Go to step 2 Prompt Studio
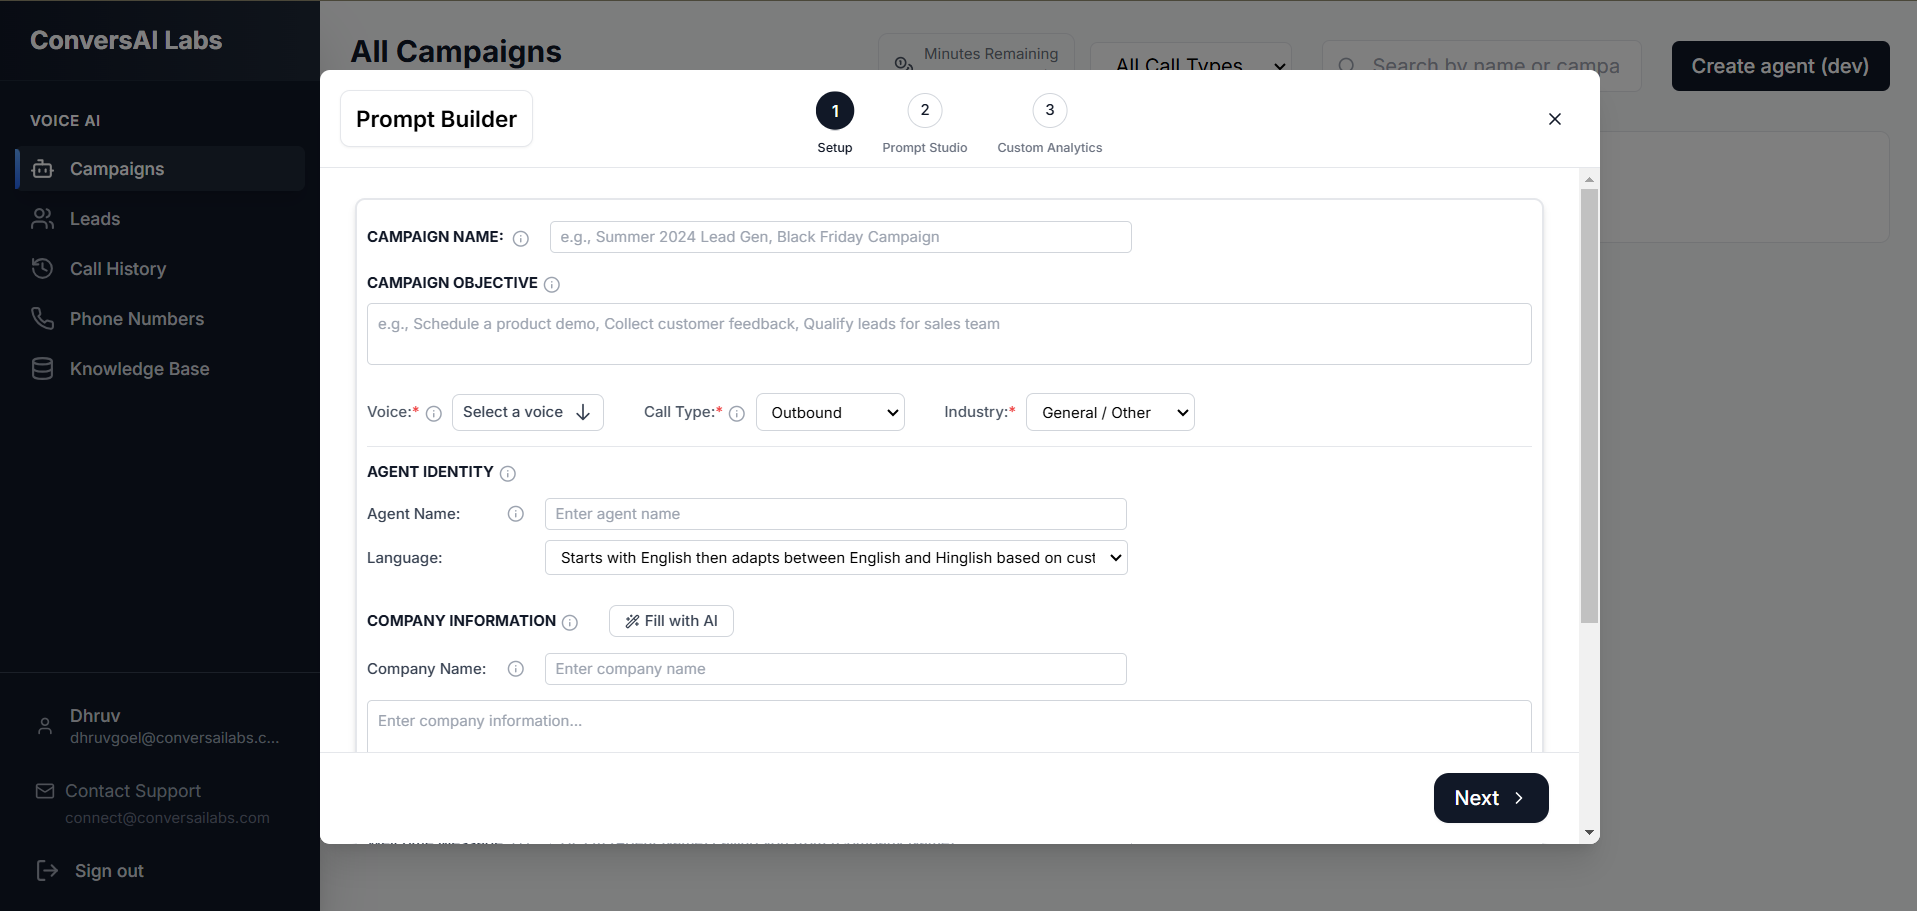The image size is (1917, 911). (x=925, y=110)
